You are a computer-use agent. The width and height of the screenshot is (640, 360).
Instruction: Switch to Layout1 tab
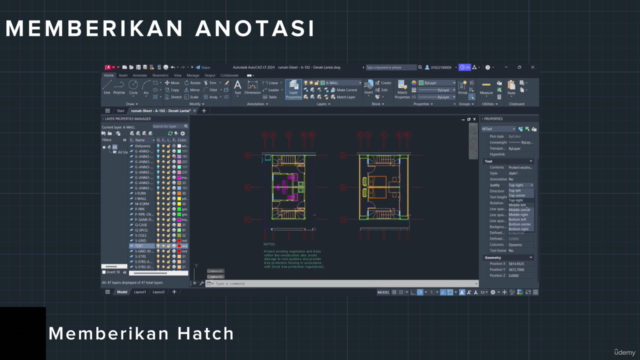(140, 292)
